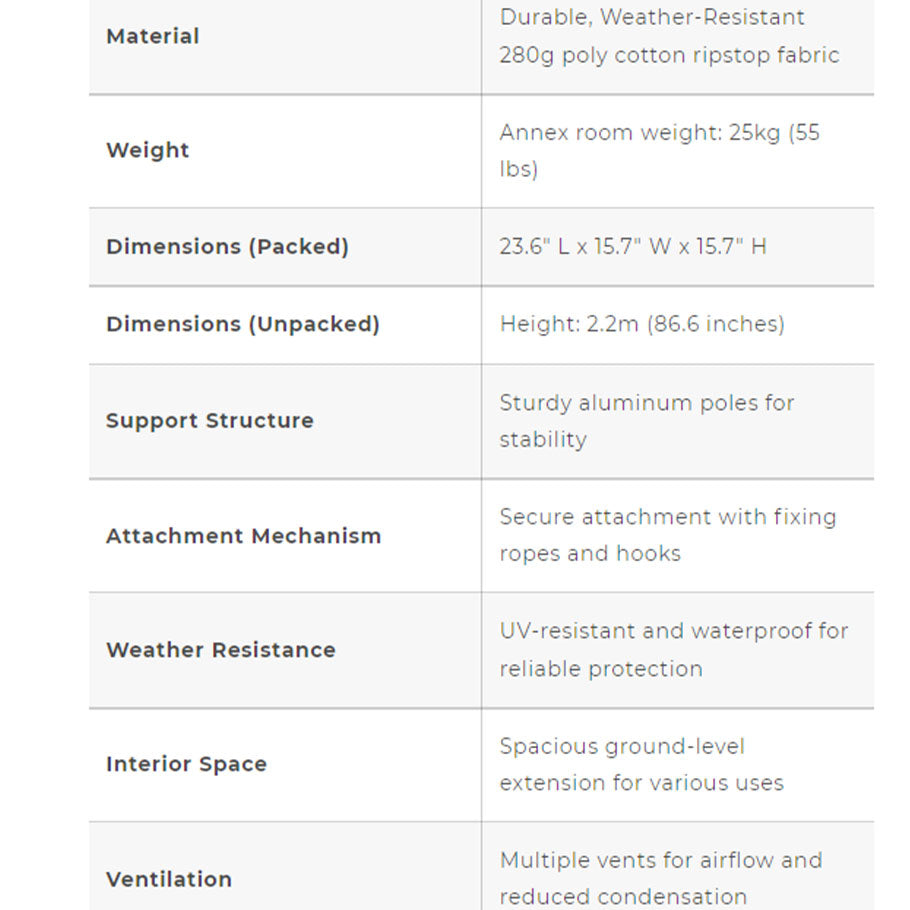
Task: Click the Attachment Mechanism label
Action: (x=243, y=535)
